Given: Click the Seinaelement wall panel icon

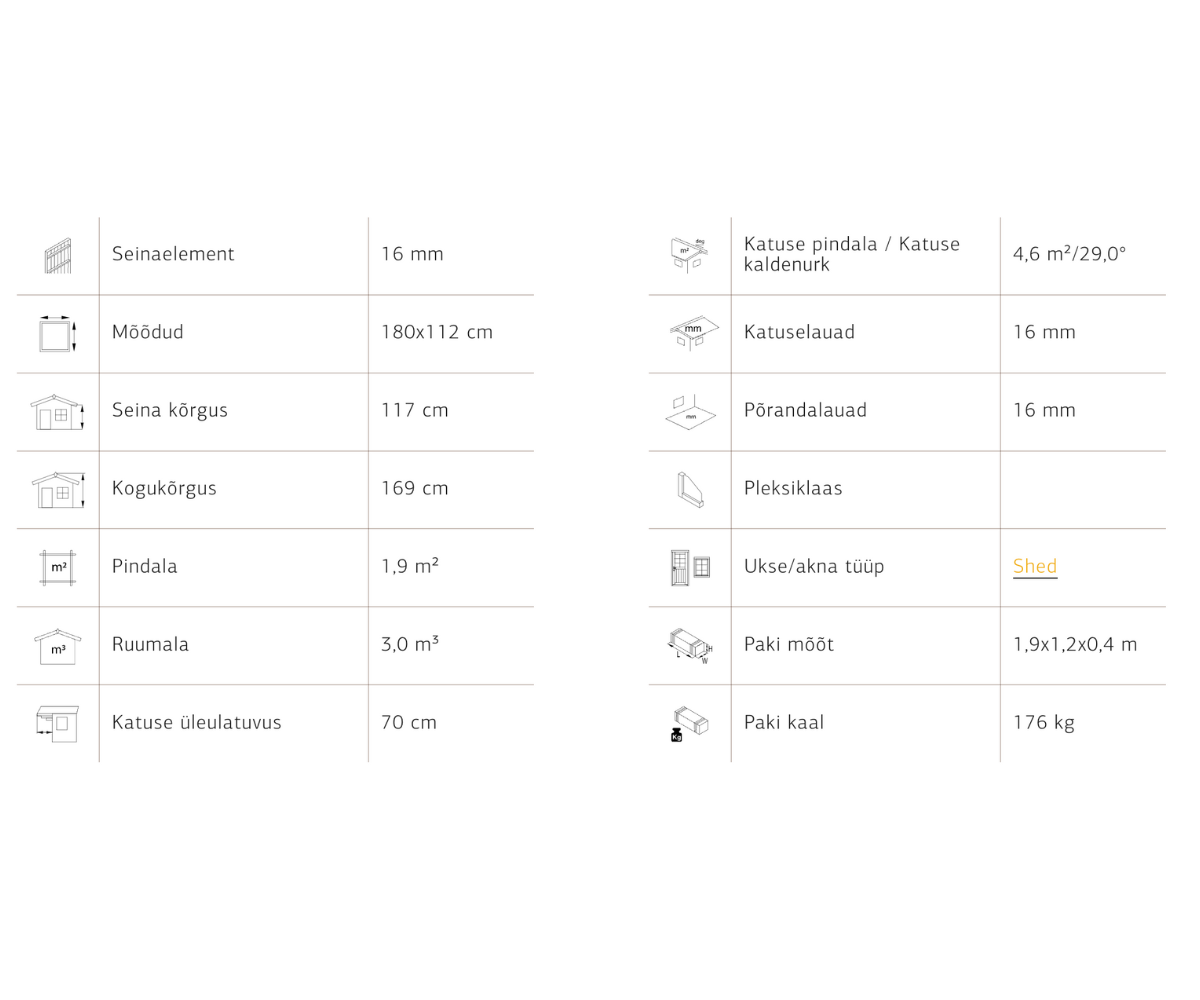Looking at the screenshot, I should pyautogui.click(x=58, y=255).
